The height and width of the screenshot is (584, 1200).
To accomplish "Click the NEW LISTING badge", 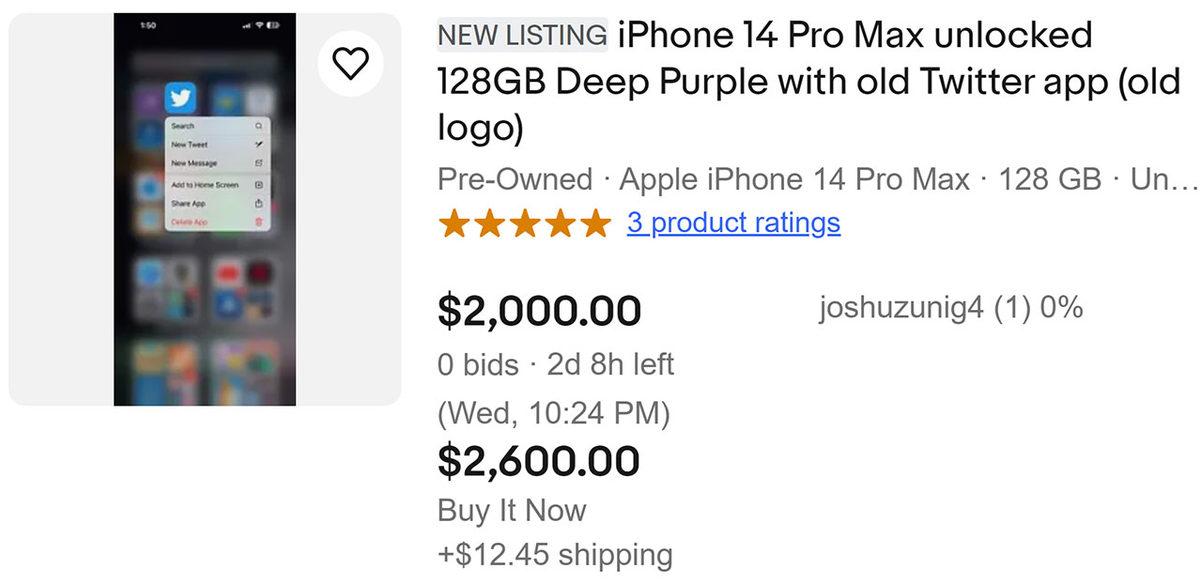I will click(522, 36).
